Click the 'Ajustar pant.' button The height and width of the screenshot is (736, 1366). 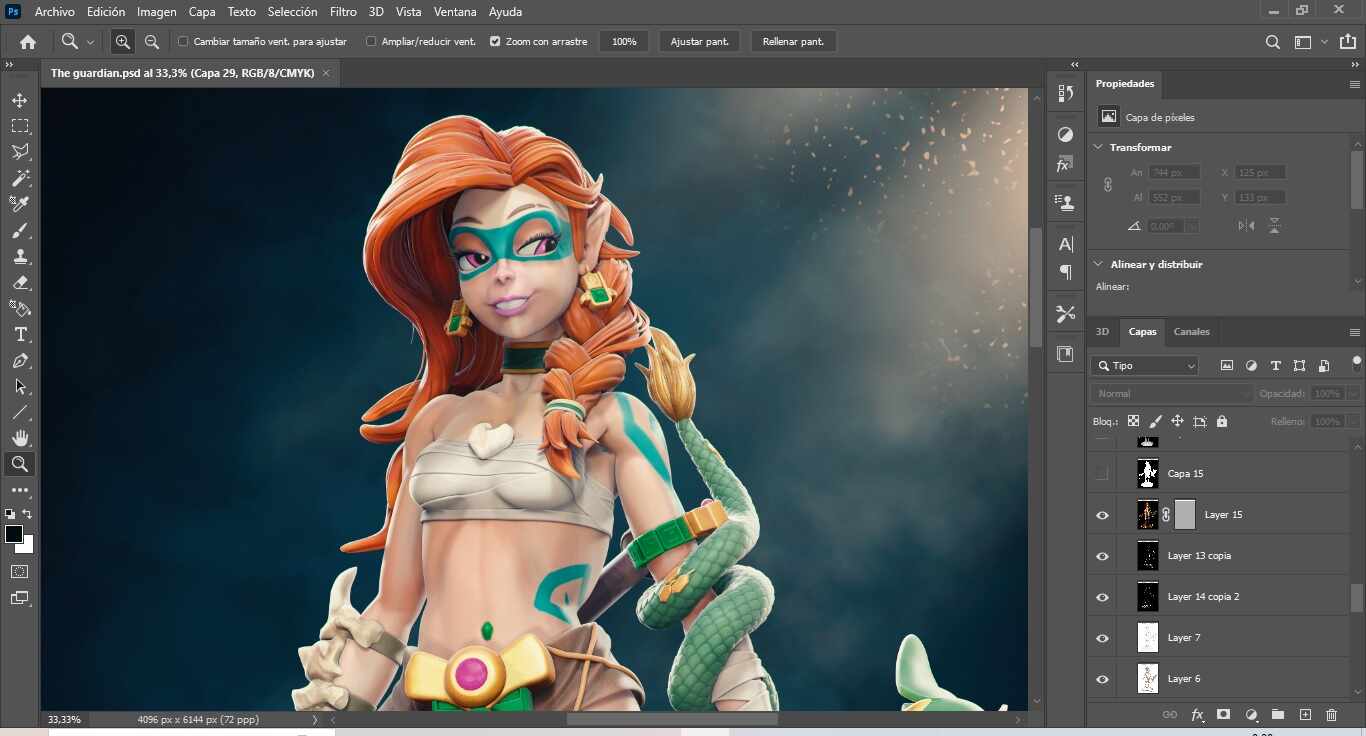tap(700, 42)
